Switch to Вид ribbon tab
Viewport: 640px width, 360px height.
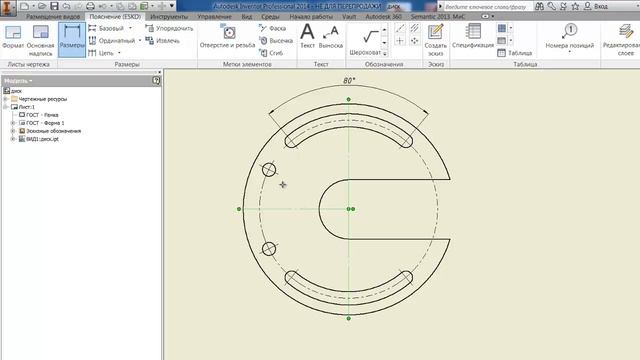click(247, 17)
